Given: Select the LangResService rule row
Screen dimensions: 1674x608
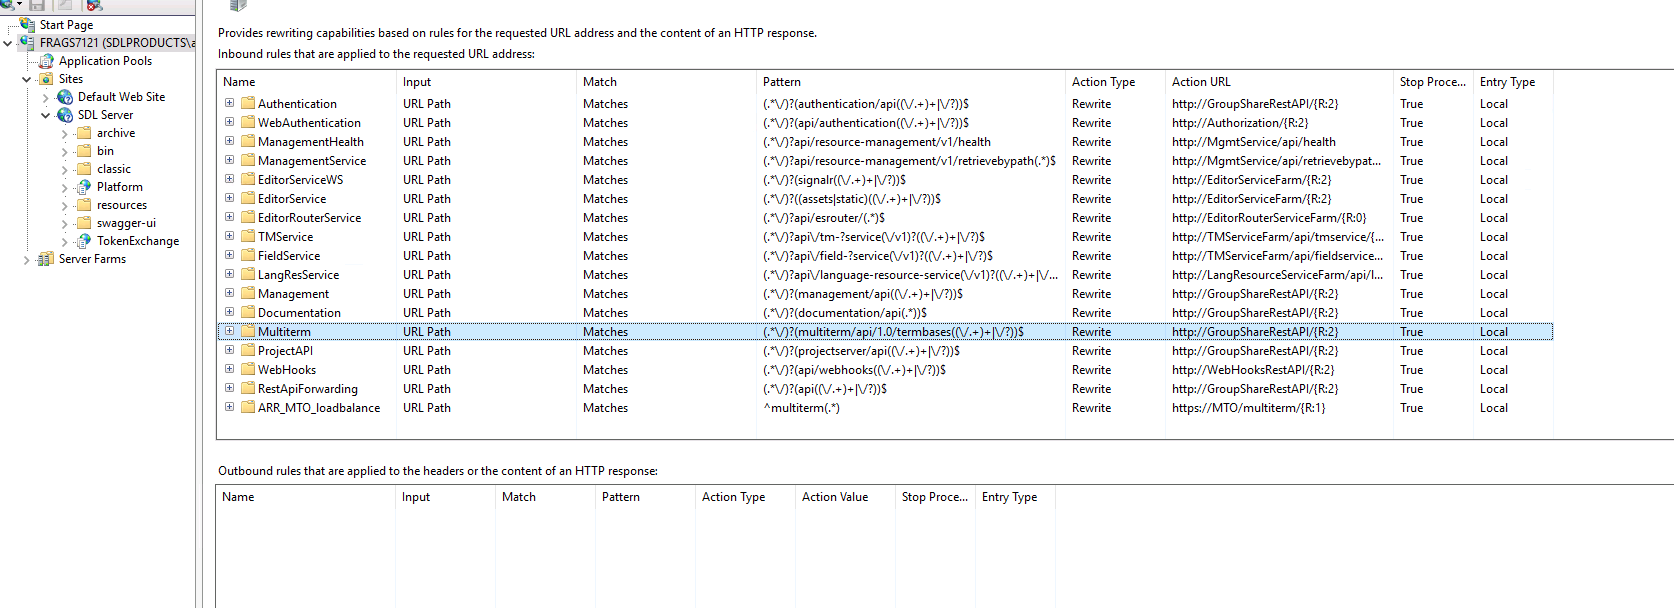Looking at the screenshot, I should [885, 274].
